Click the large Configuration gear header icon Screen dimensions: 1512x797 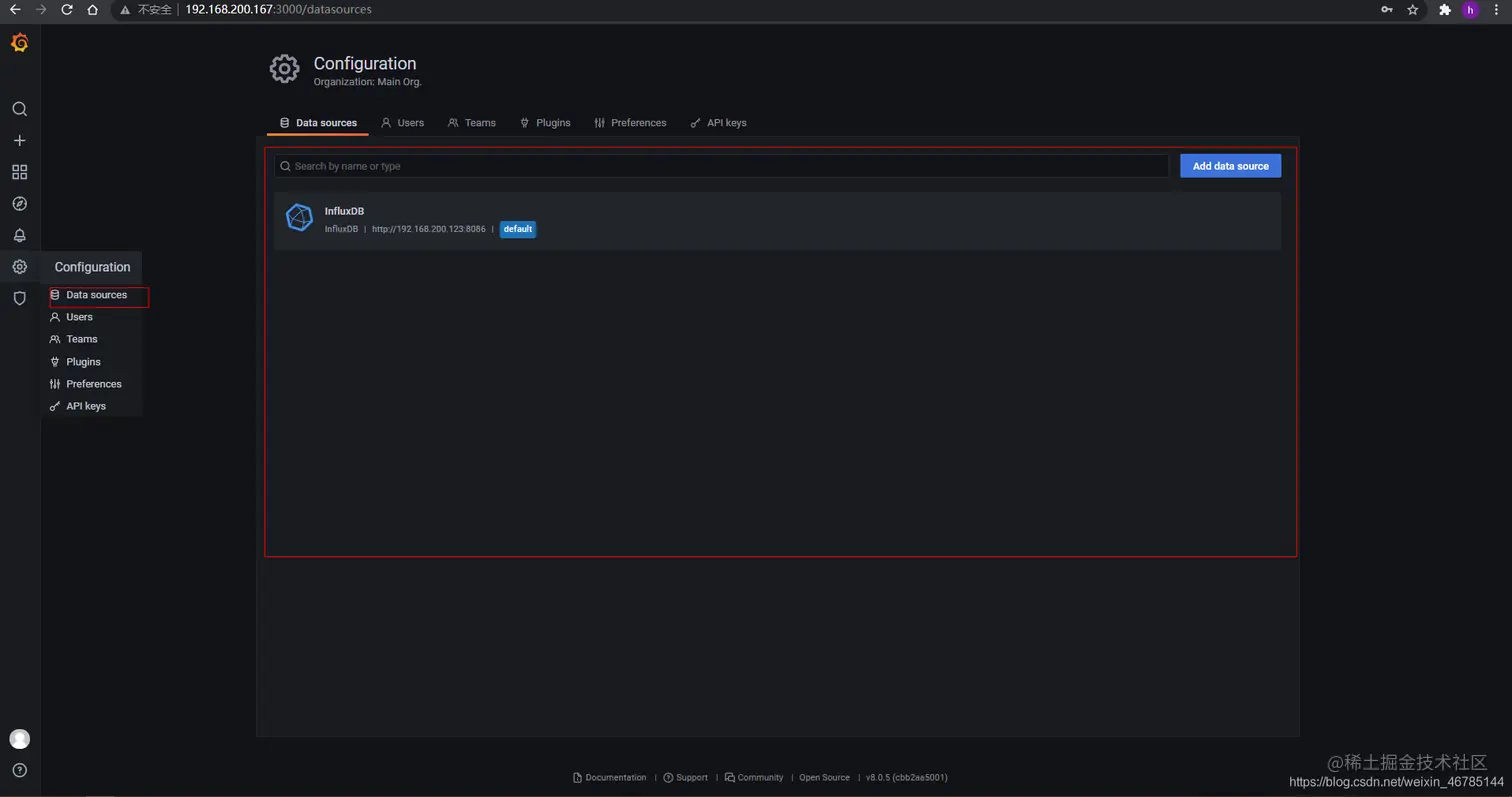pos(284,69)
